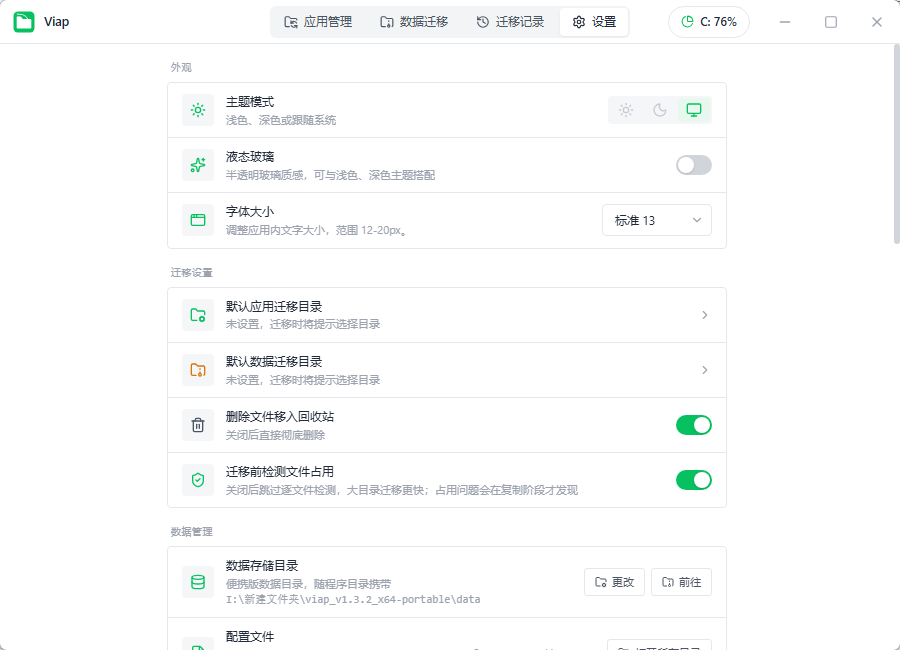Image resolution: width=900 pixels, height=650 pixels.
Task: Click the 迁移设置 section heading
Action: [x=191, y=272]
